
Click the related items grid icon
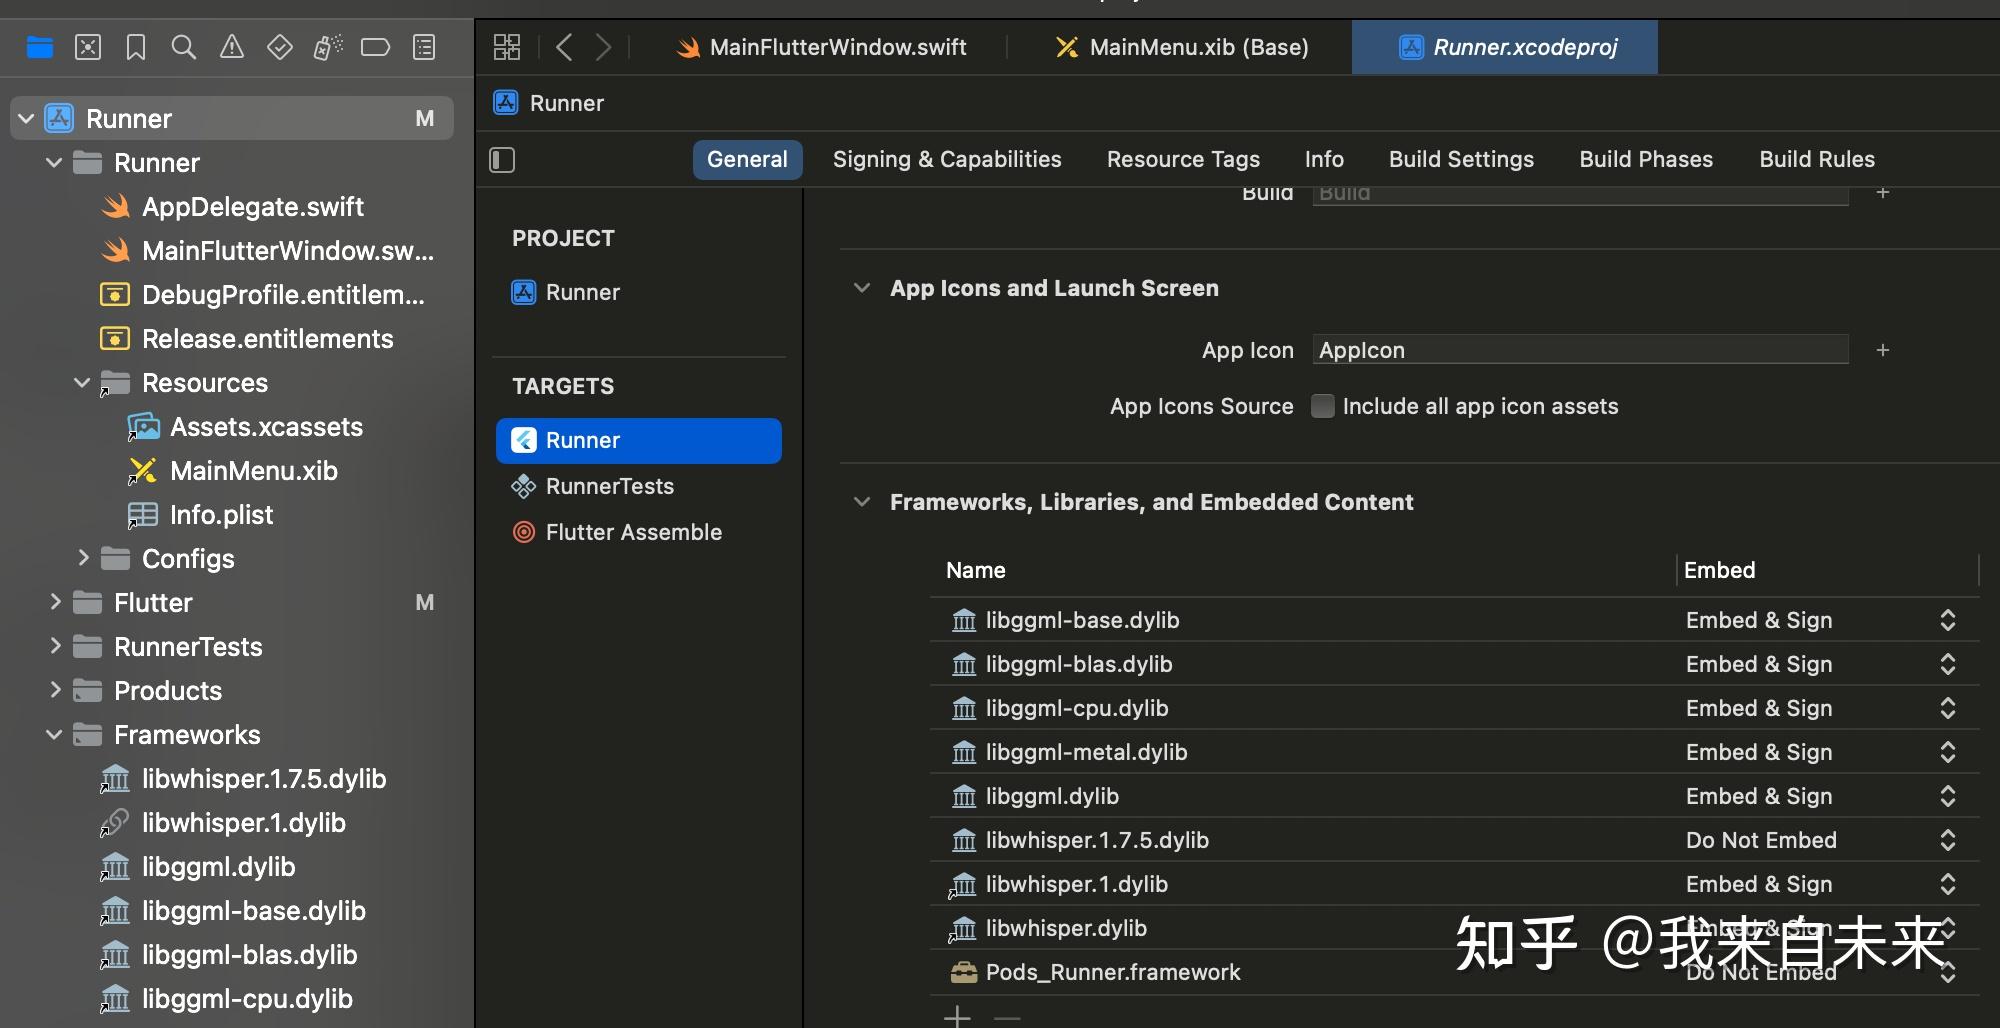coord(507,47)
